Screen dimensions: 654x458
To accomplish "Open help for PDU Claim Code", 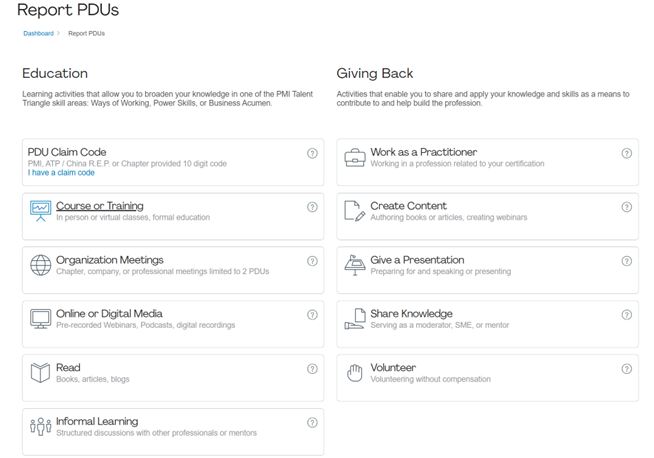I will point(312,153).
